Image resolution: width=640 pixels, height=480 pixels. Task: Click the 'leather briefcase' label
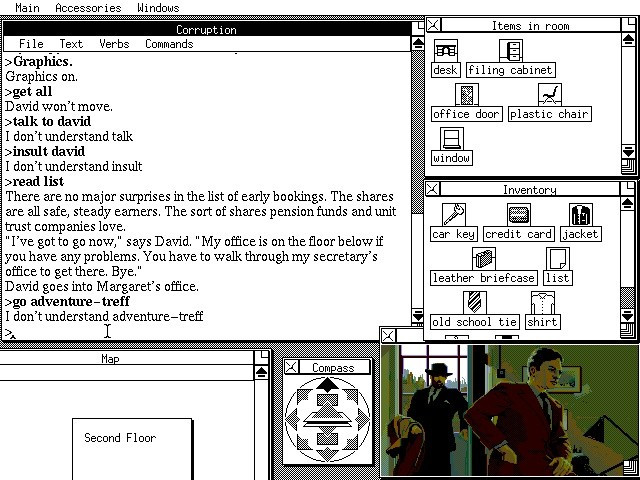484,278
